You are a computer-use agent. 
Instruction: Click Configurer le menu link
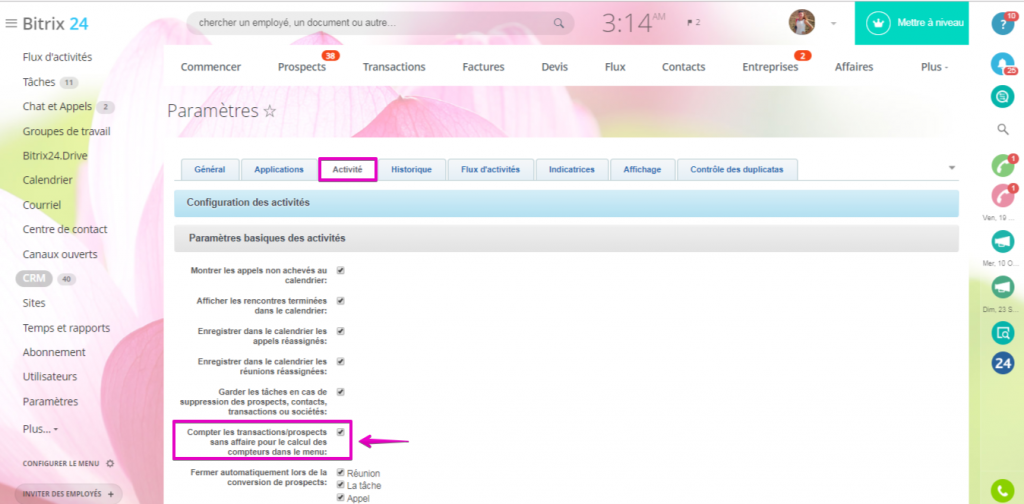point(61,464)
